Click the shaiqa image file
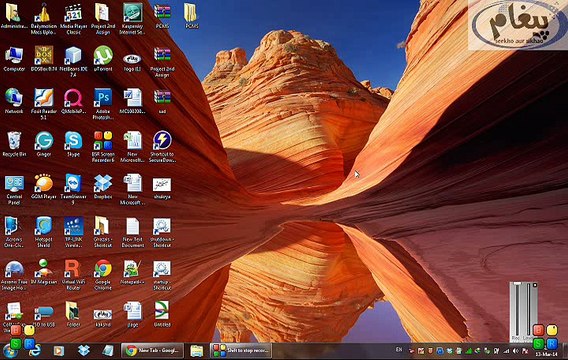 [162, 188]
